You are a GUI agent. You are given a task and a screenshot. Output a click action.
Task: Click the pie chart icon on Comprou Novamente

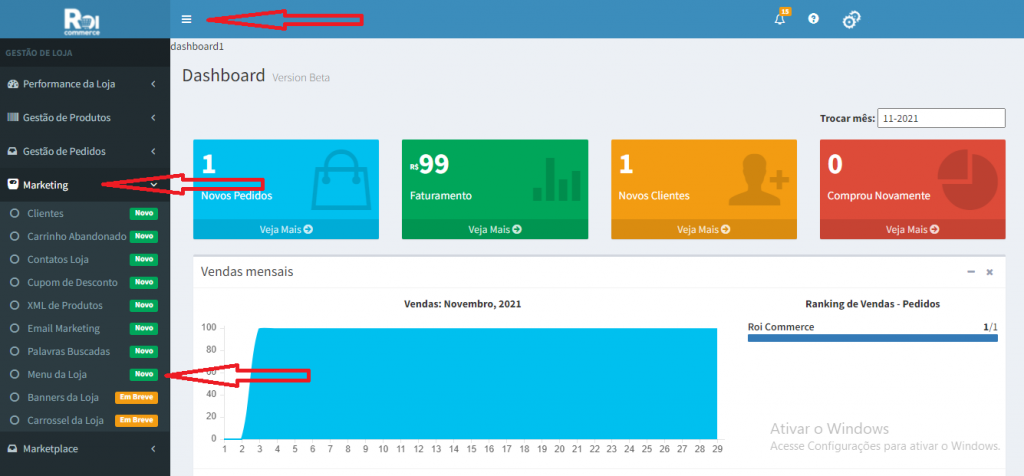pos(967,179)
